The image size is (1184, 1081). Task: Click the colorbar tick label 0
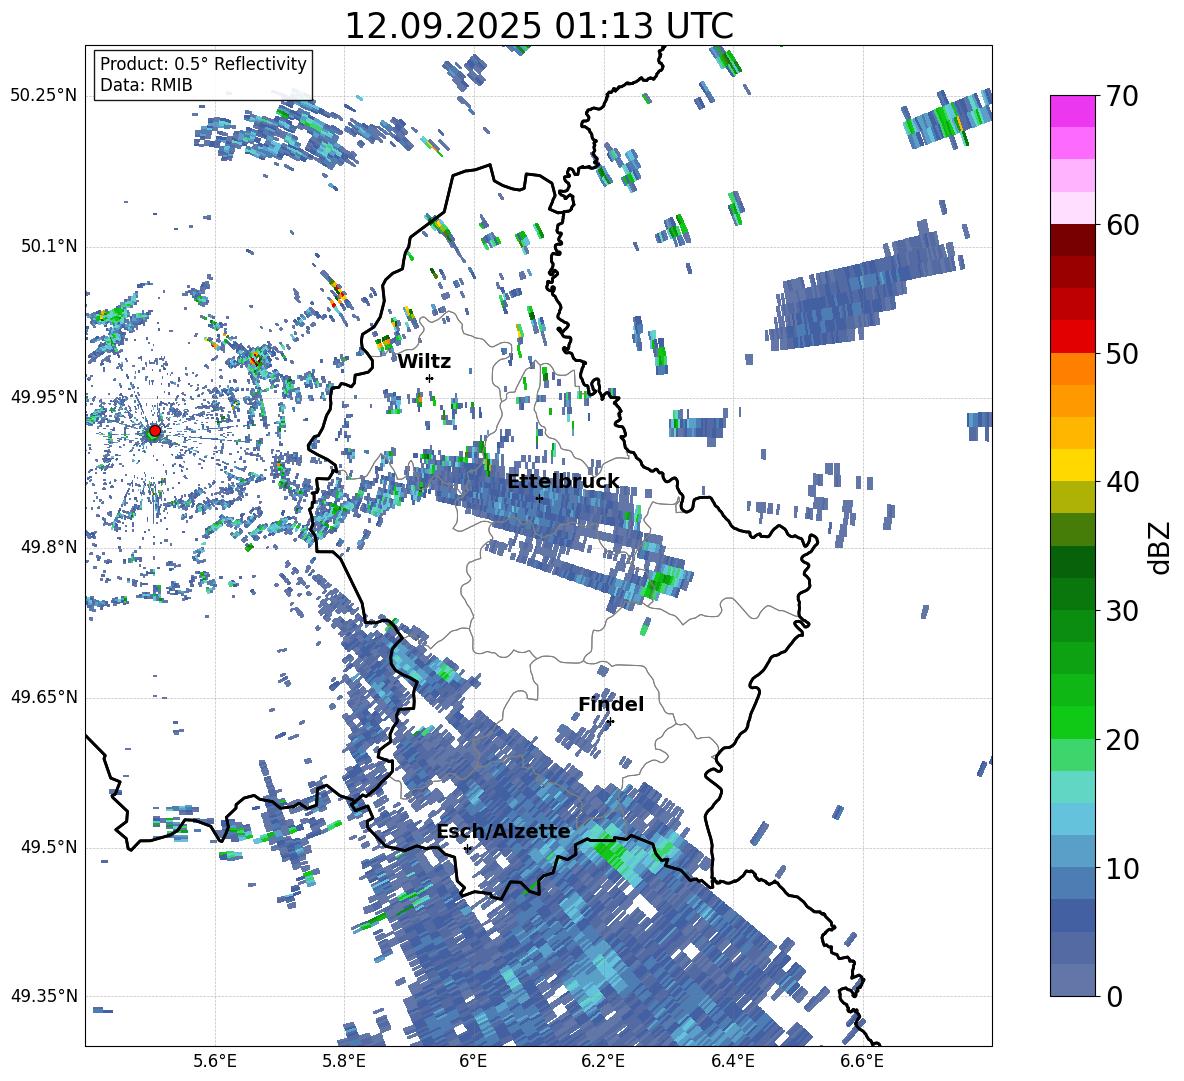[x=1115, y=997]
